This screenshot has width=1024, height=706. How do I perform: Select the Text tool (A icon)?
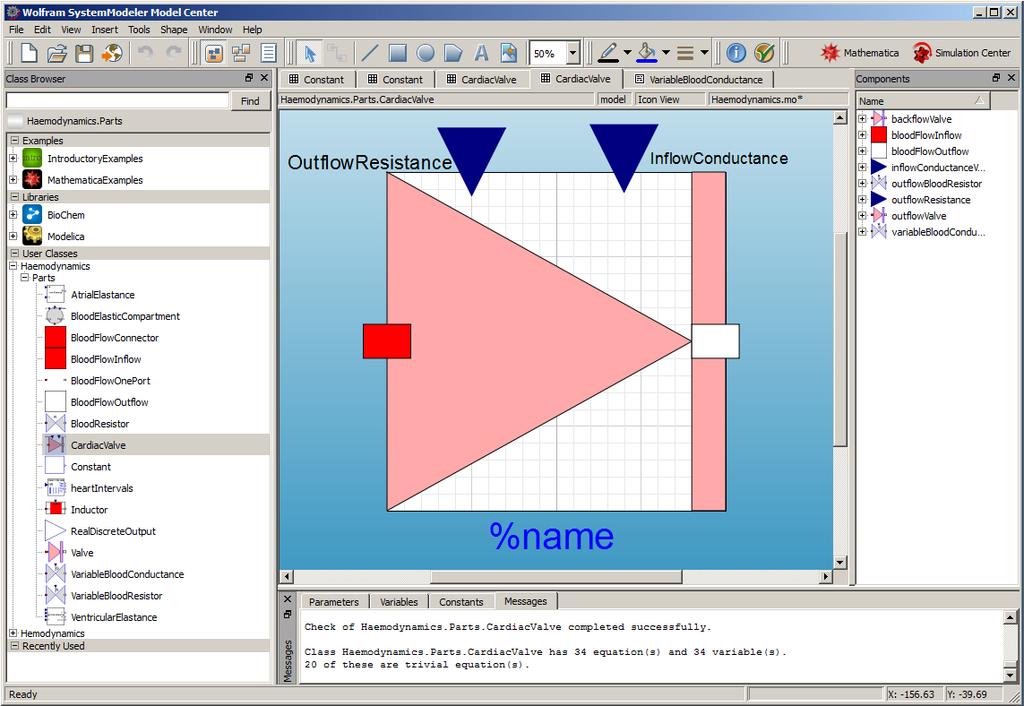(481, 53)
